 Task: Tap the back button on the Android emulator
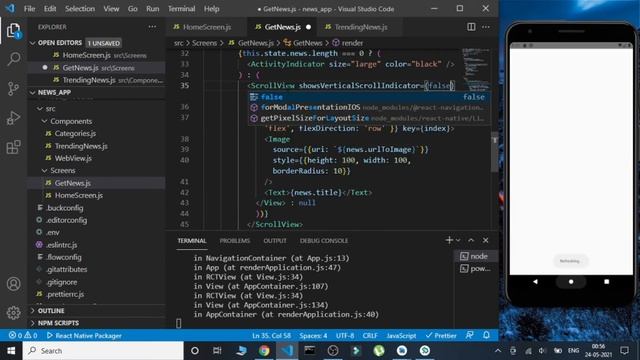click(535, 282)
